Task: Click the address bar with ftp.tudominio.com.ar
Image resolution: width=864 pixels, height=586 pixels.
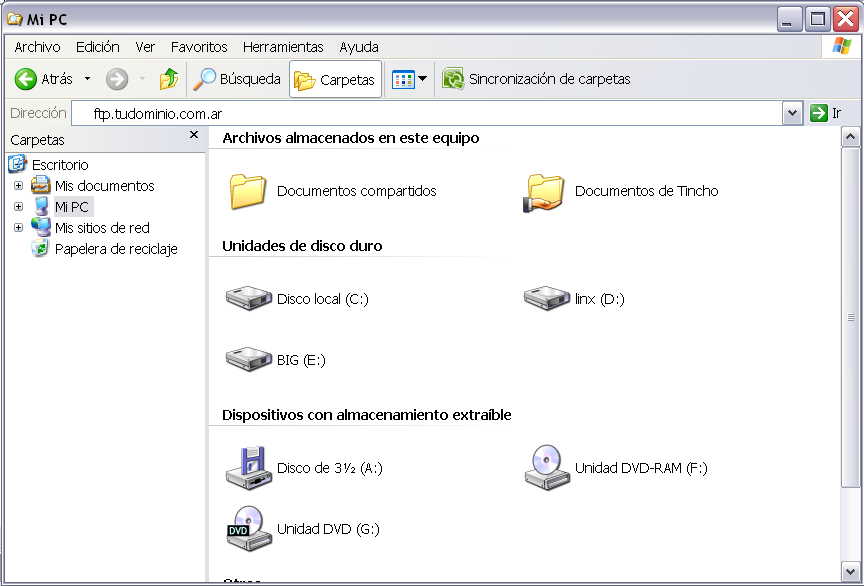Action: 426,114
